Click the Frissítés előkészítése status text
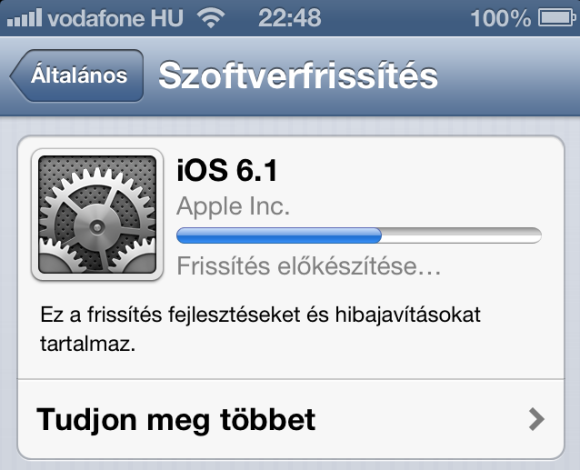The width and height of the screenshot is (580, 470). coord(309,266)
